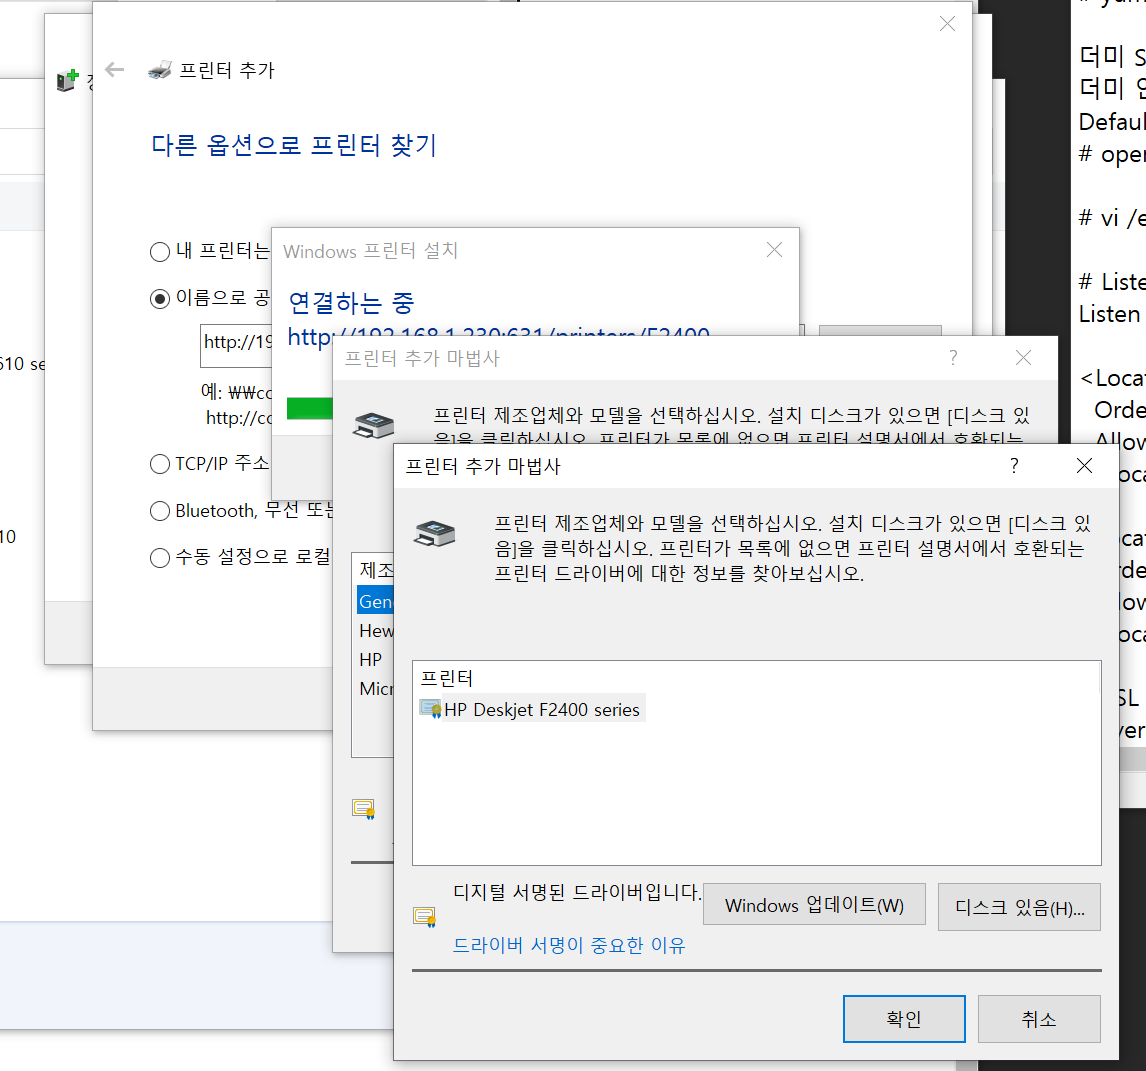This screenshot has width=1146, height=1071.
Task: Close the front 프린터 추가 마법사 dialog
Action: [1085, 466]
